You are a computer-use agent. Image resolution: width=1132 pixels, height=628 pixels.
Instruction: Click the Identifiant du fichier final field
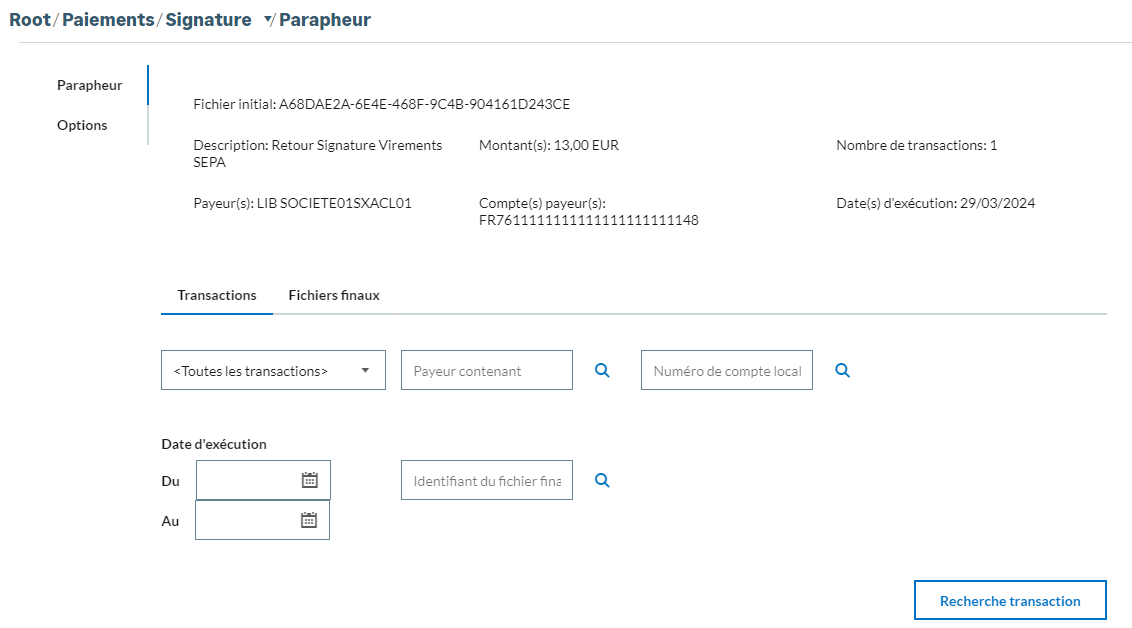[487, 480]
